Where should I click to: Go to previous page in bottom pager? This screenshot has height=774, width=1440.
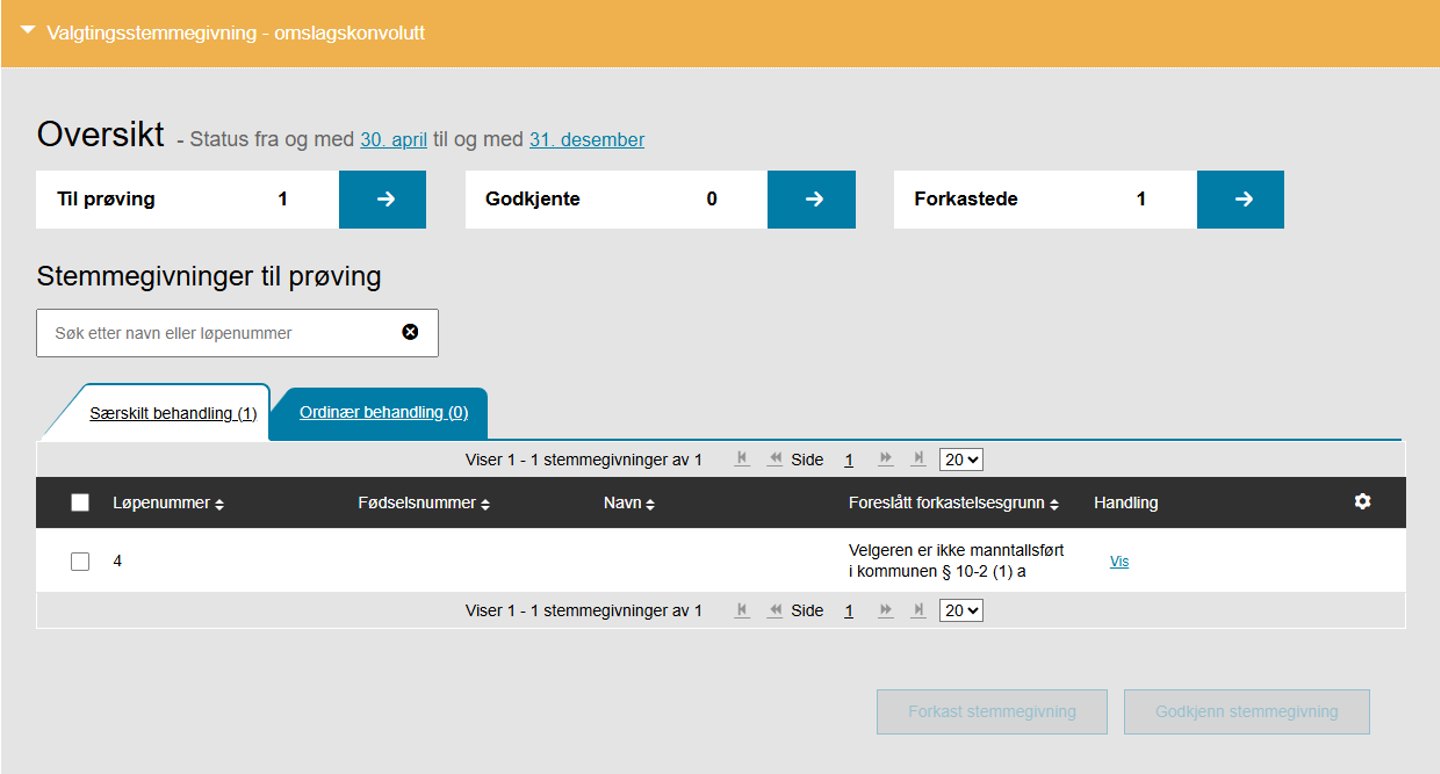point(775,610)
